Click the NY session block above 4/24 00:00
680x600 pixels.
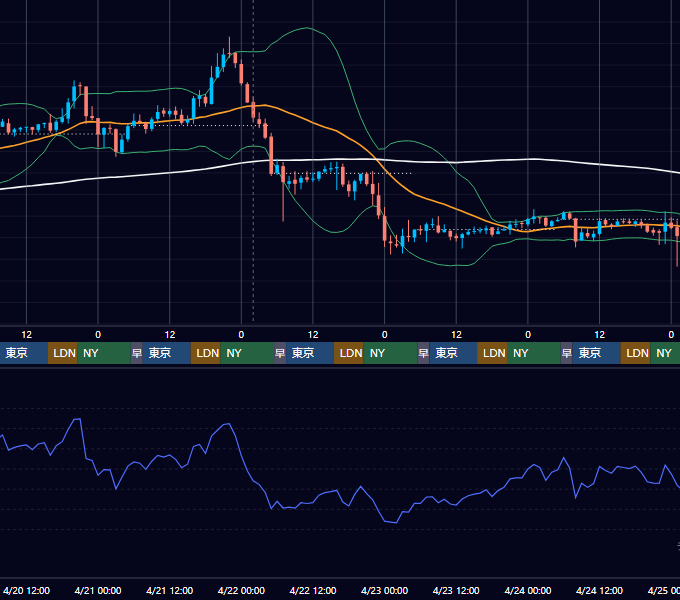click(534, 353)
